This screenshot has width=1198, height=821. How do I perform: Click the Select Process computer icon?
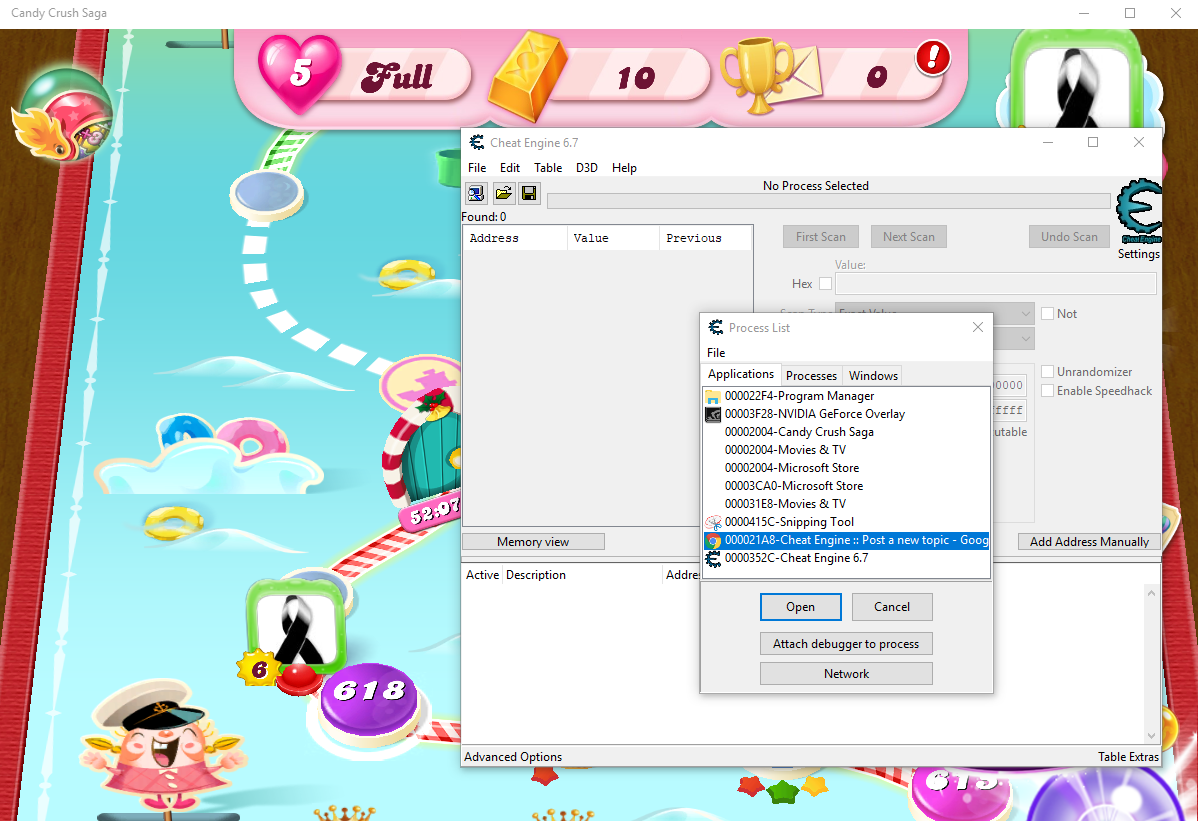[477, 194]
